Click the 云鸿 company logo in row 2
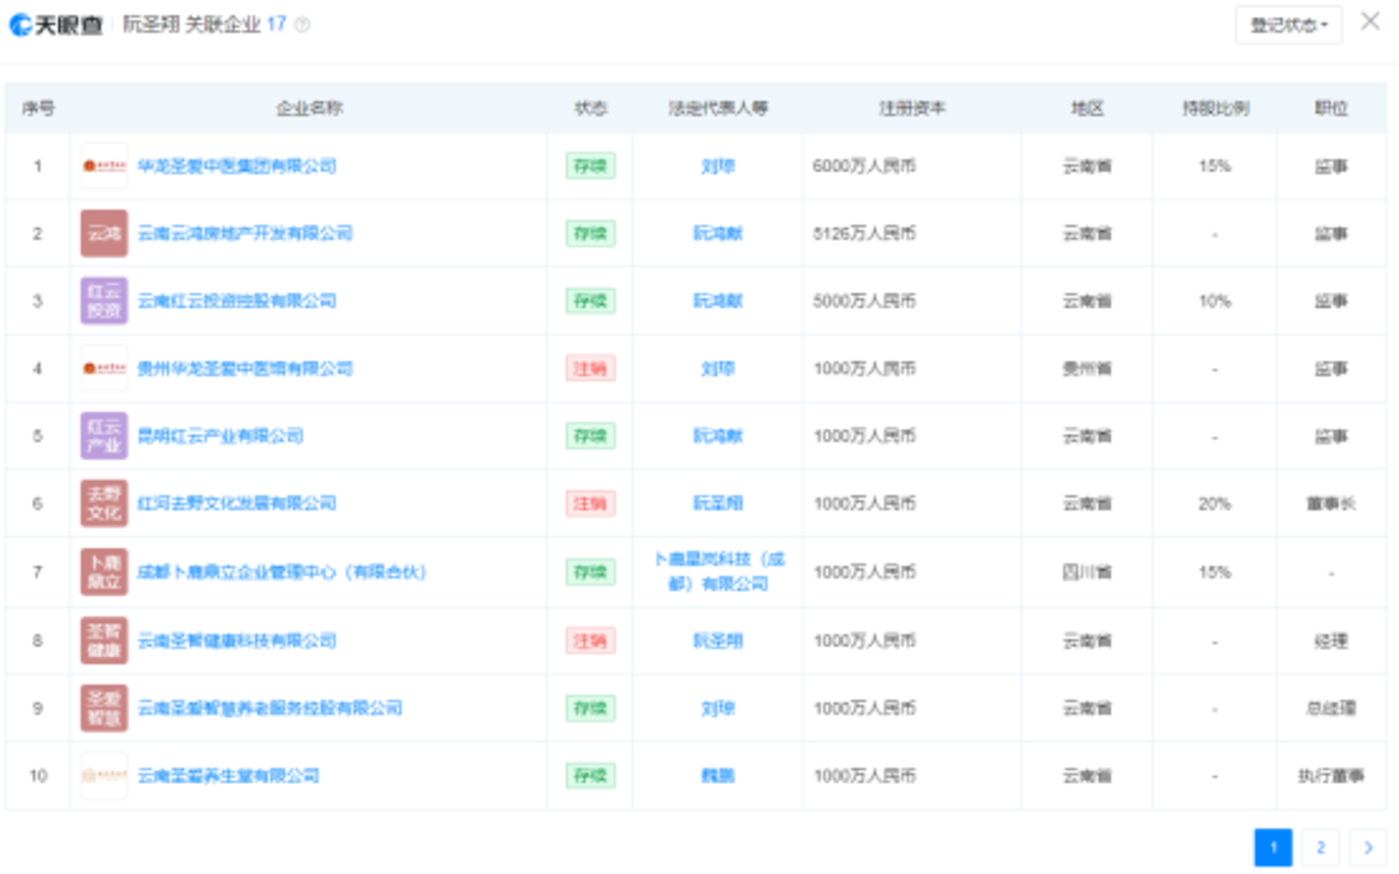This screenshot has width=1399, height=874. (x=104, y=233)
